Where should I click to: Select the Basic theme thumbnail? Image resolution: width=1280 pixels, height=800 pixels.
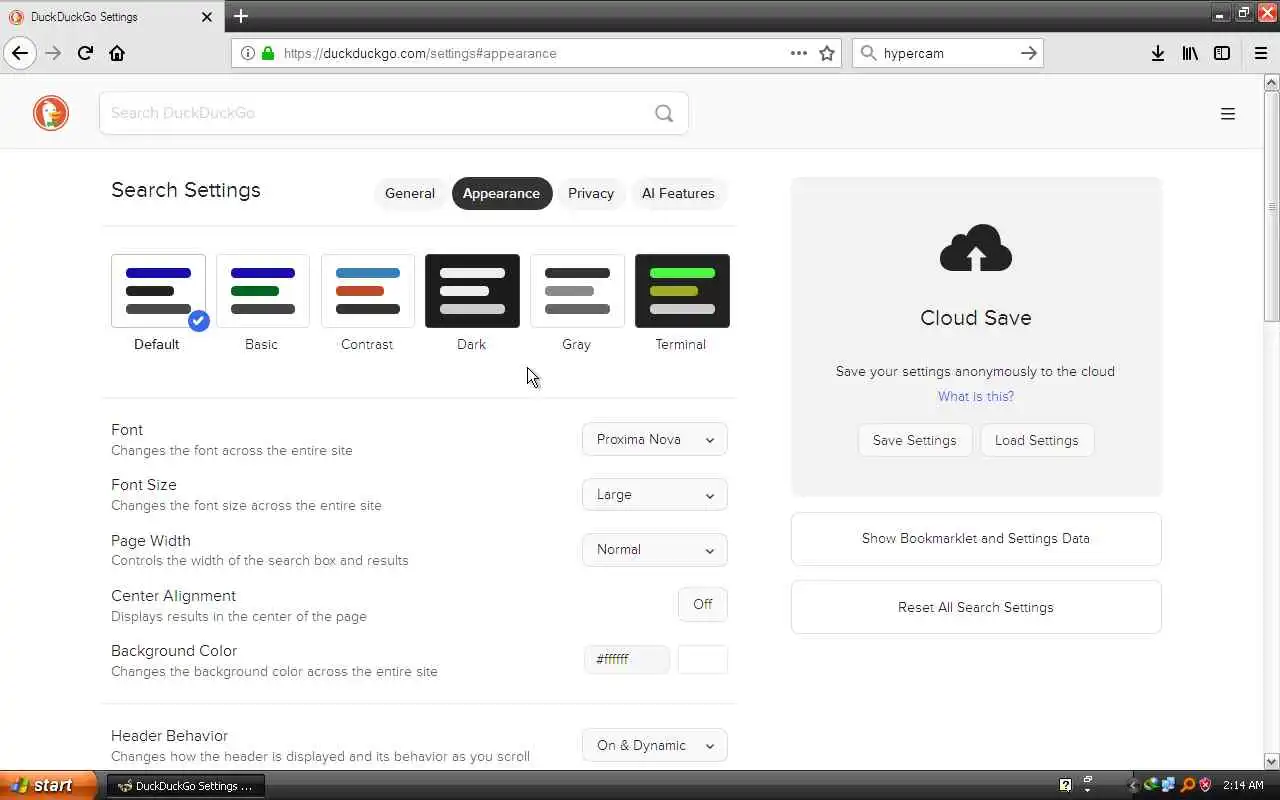tap(263, 291)
